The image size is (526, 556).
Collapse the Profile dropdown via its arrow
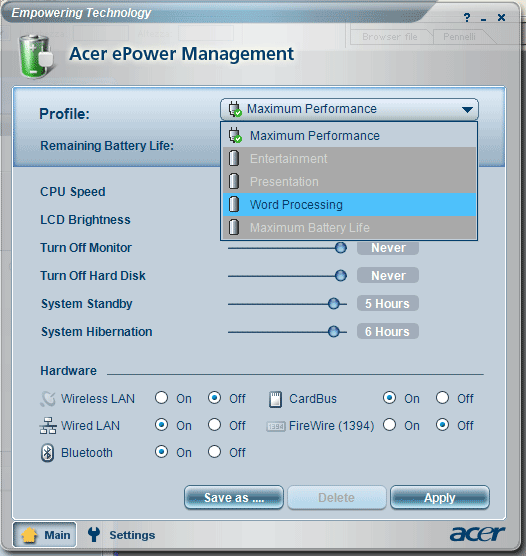pyautogui.click(x=467, y=110)
